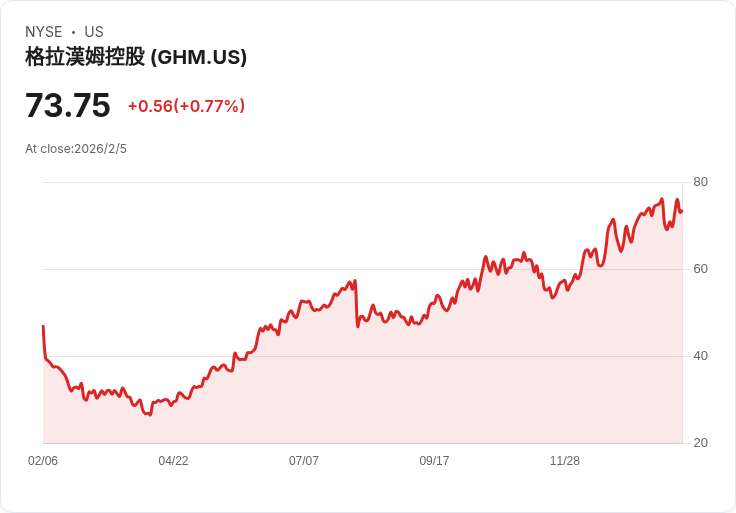
Task: Click the sharp price drop between 07/07 and 09/17
Action: [356, 305]
